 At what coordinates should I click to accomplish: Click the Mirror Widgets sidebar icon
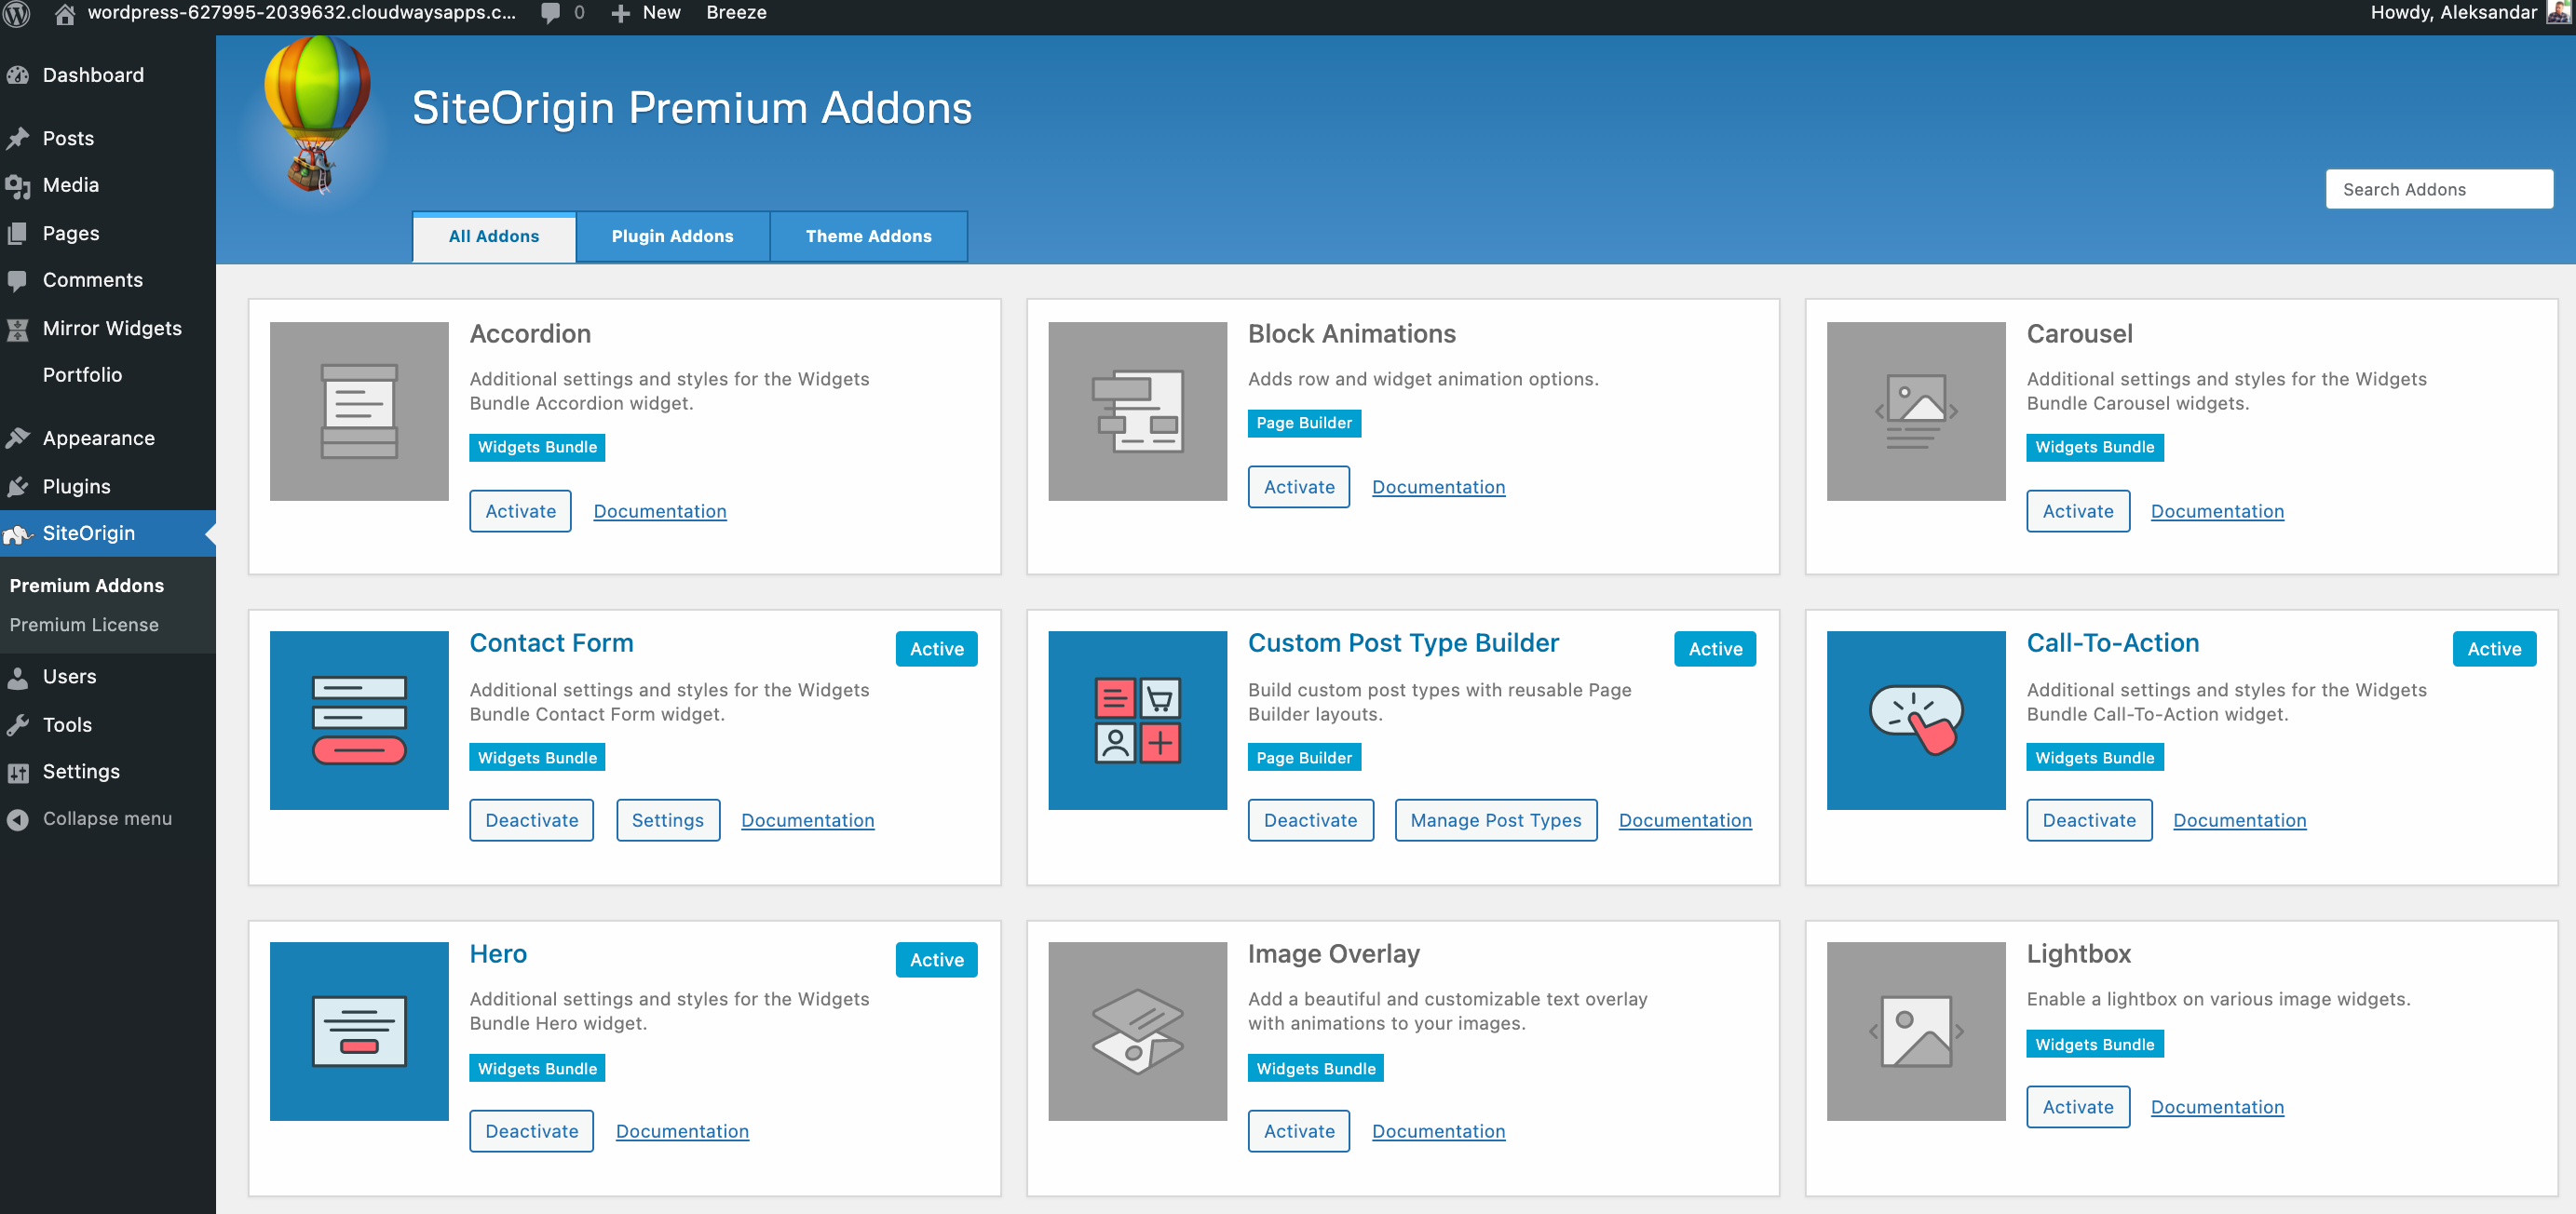click(19, 328)
